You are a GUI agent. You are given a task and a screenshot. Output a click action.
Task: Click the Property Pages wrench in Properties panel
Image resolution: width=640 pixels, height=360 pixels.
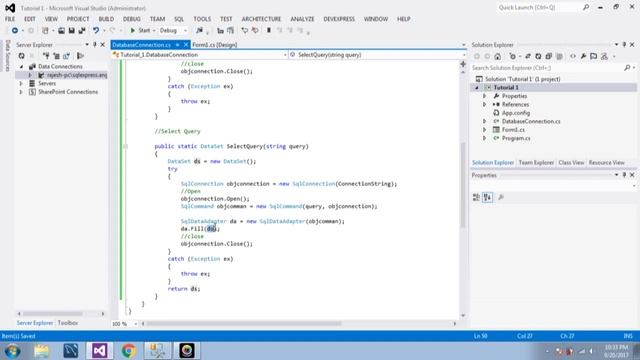pyautogui.click(x=501, y=197)
